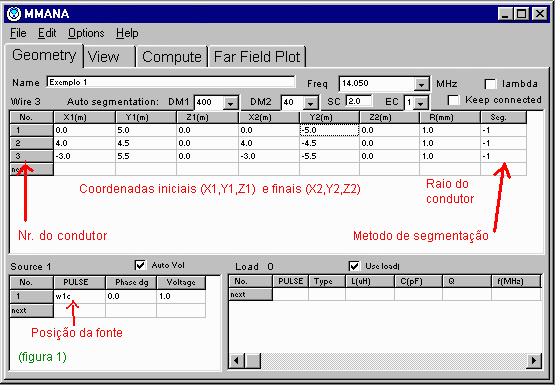The height and width of the screenshot is (385, 555).
Task: Maximize the MMANA window
Action: [521, 14]
